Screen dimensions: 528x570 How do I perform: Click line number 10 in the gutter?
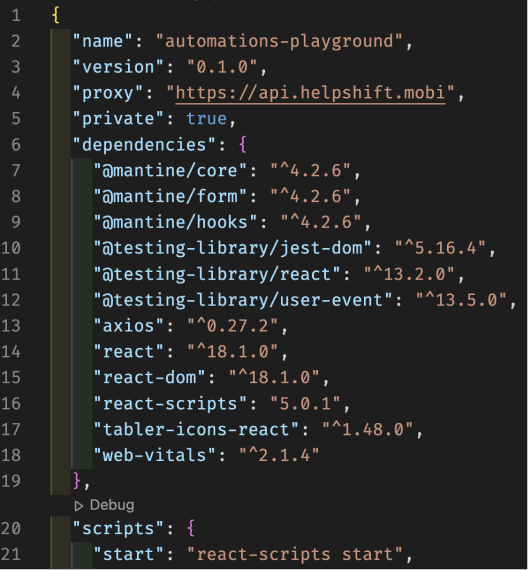click(x=11, y=248)
